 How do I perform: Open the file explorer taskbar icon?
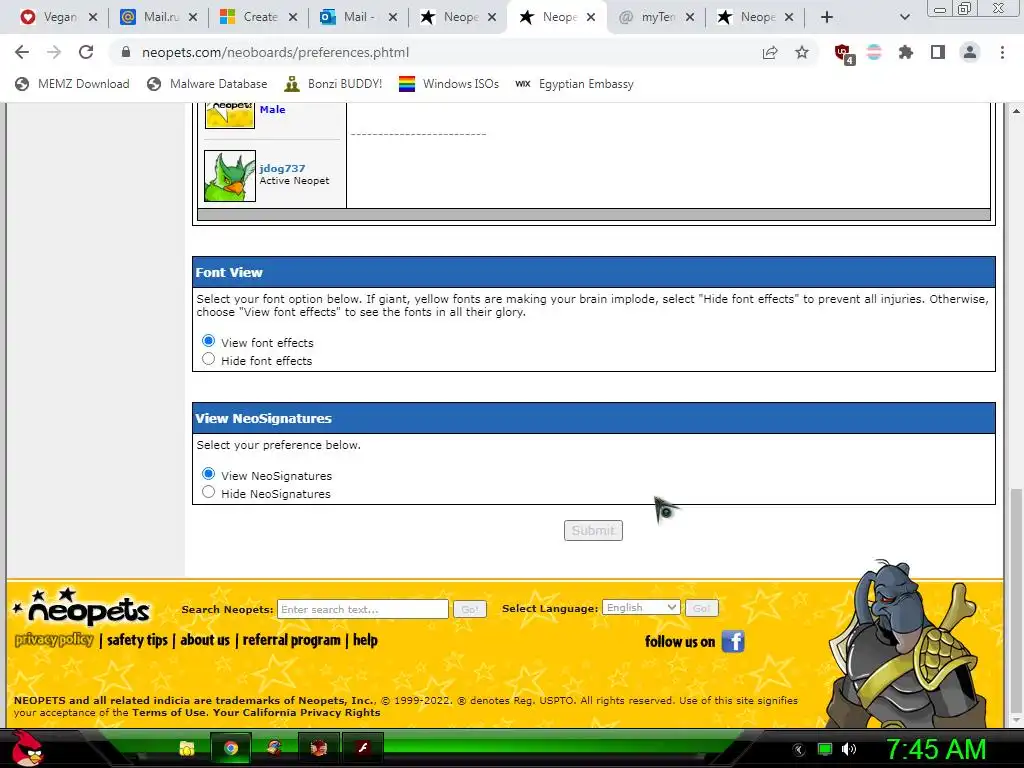coord(187,748)
